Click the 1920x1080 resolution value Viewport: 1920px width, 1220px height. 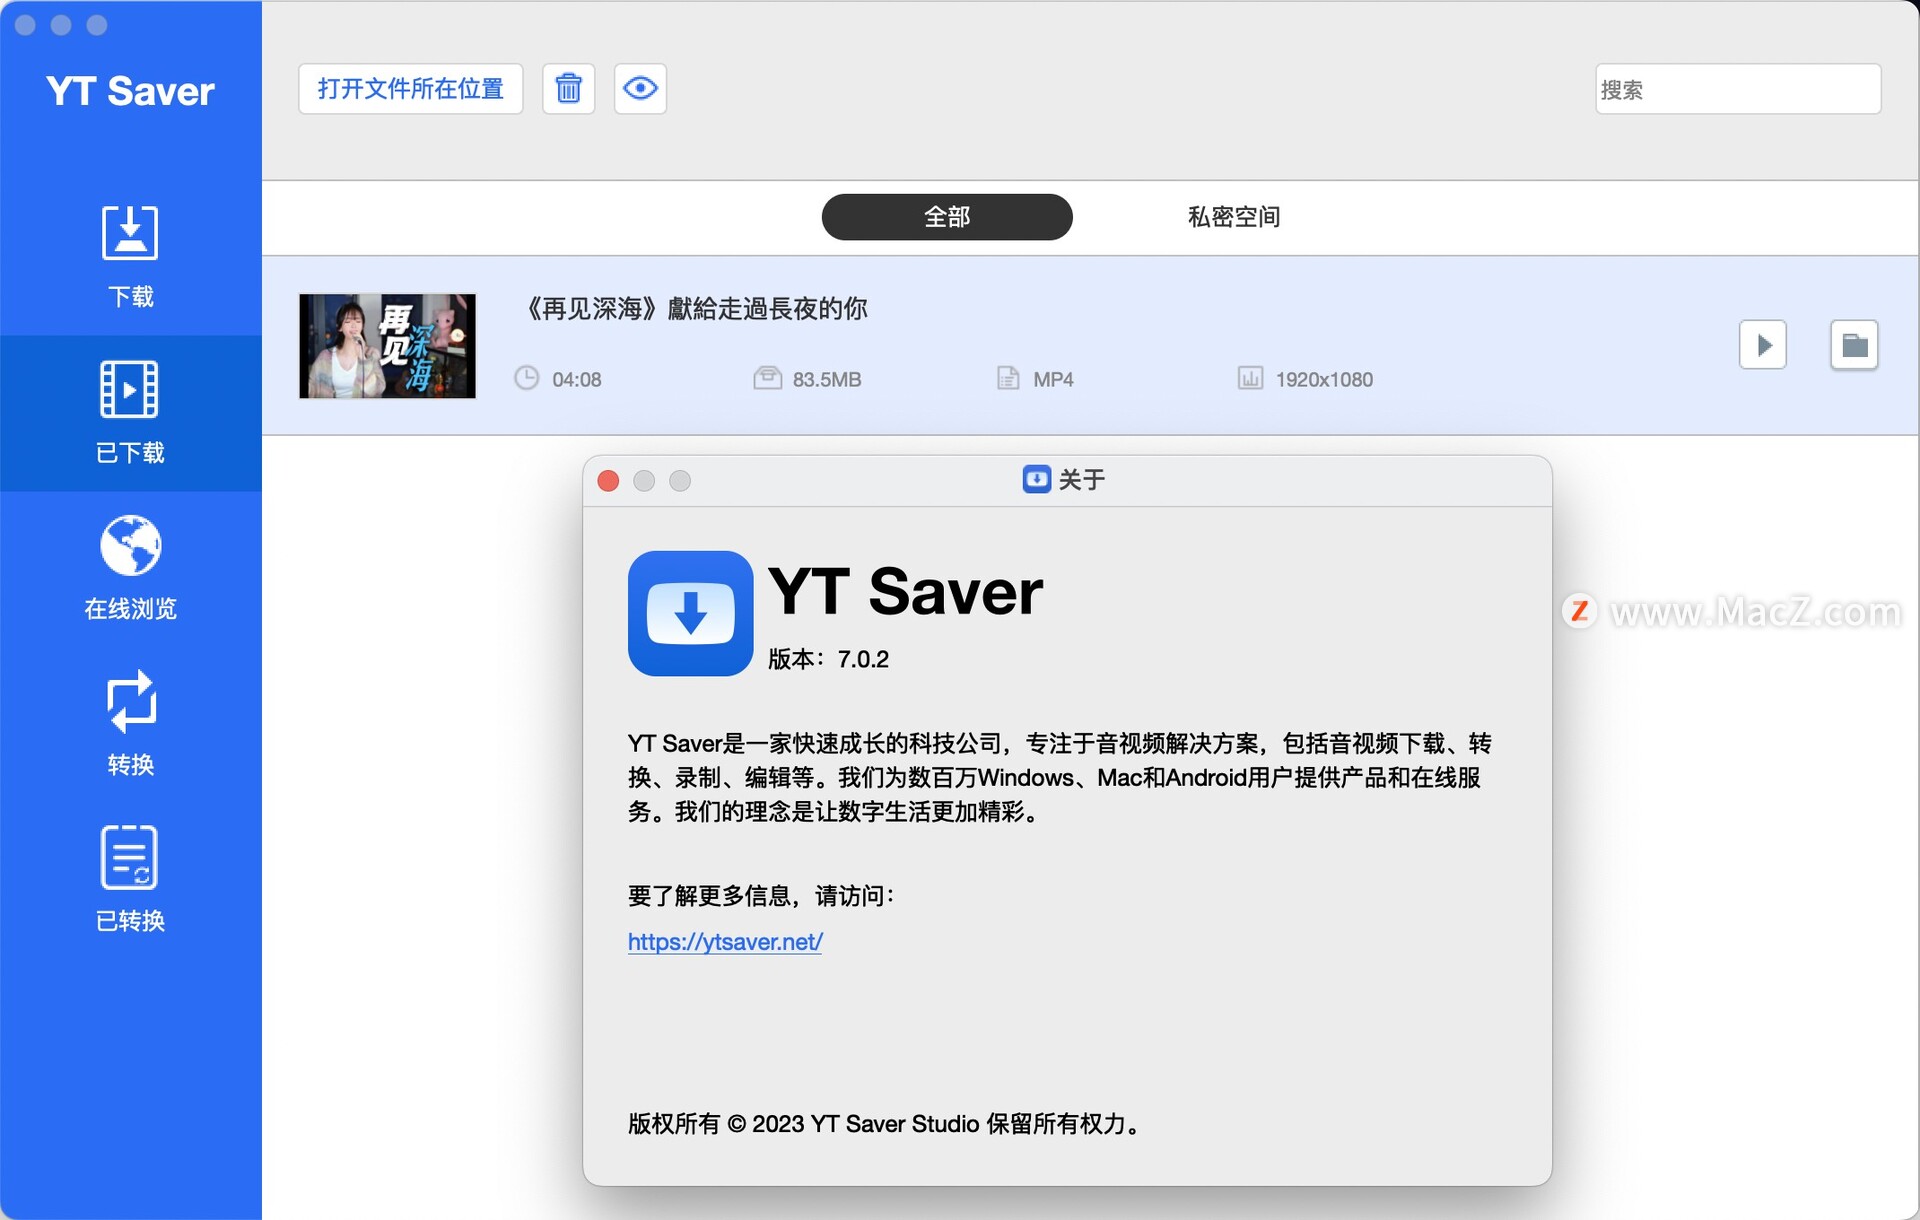[1324, 380]
